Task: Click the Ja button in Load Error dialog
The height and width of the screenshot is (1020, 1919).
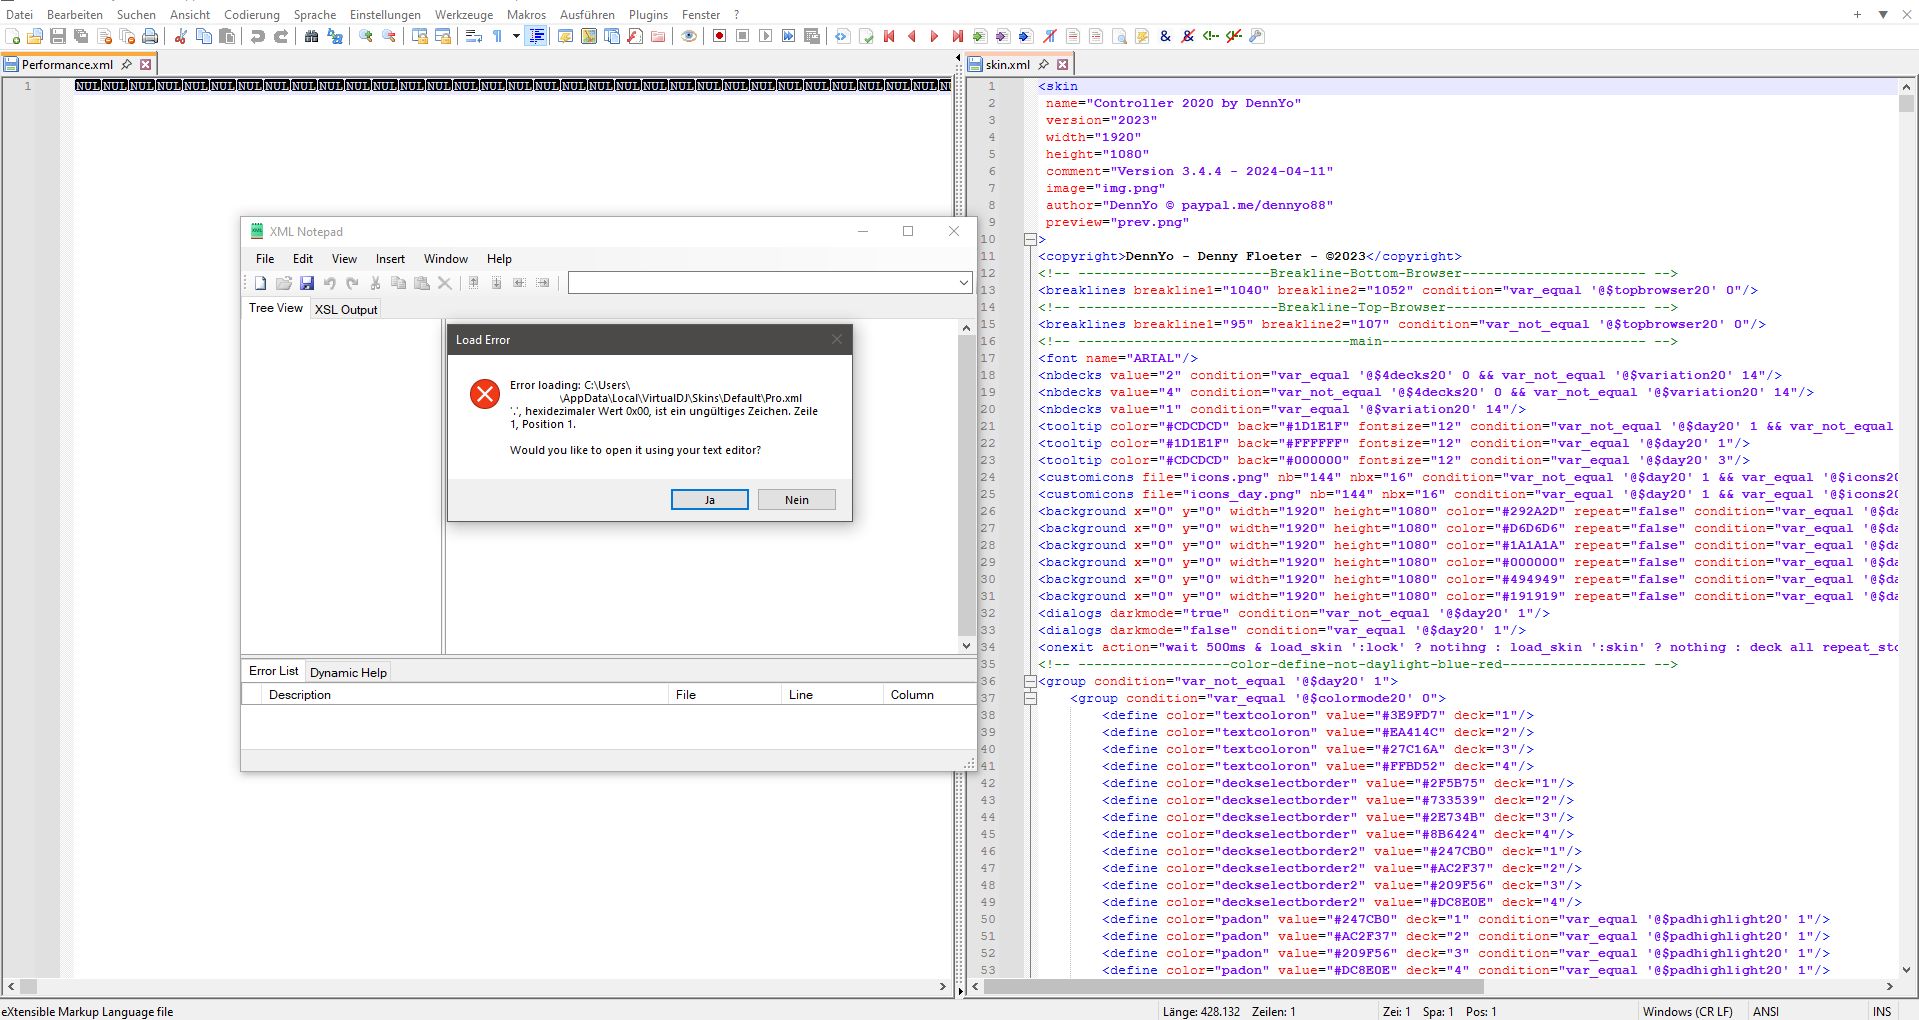Action: click(709, 499)
